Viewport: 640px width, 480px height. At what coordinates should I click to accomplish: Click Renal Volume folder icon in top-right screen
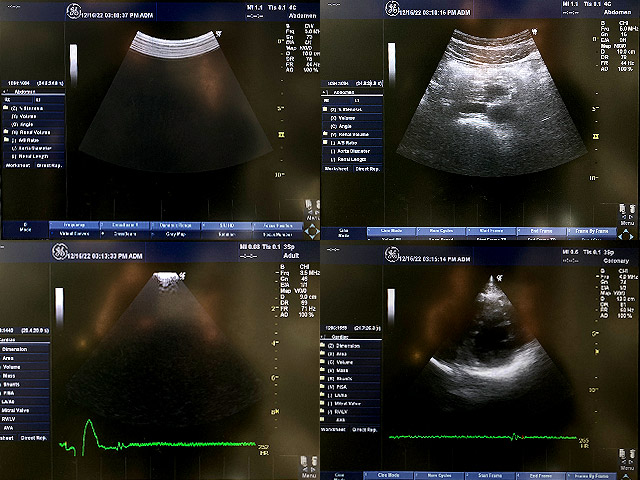[x=325, y=134]
